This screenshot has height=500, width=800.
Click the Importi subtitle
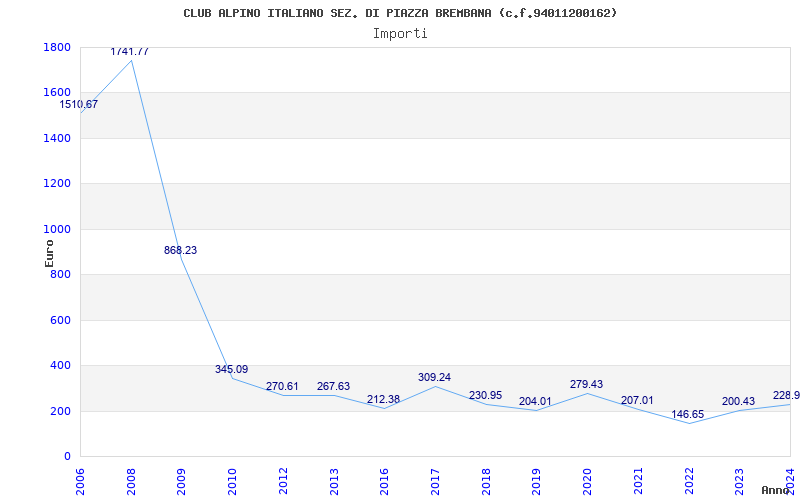coord(400,34)
